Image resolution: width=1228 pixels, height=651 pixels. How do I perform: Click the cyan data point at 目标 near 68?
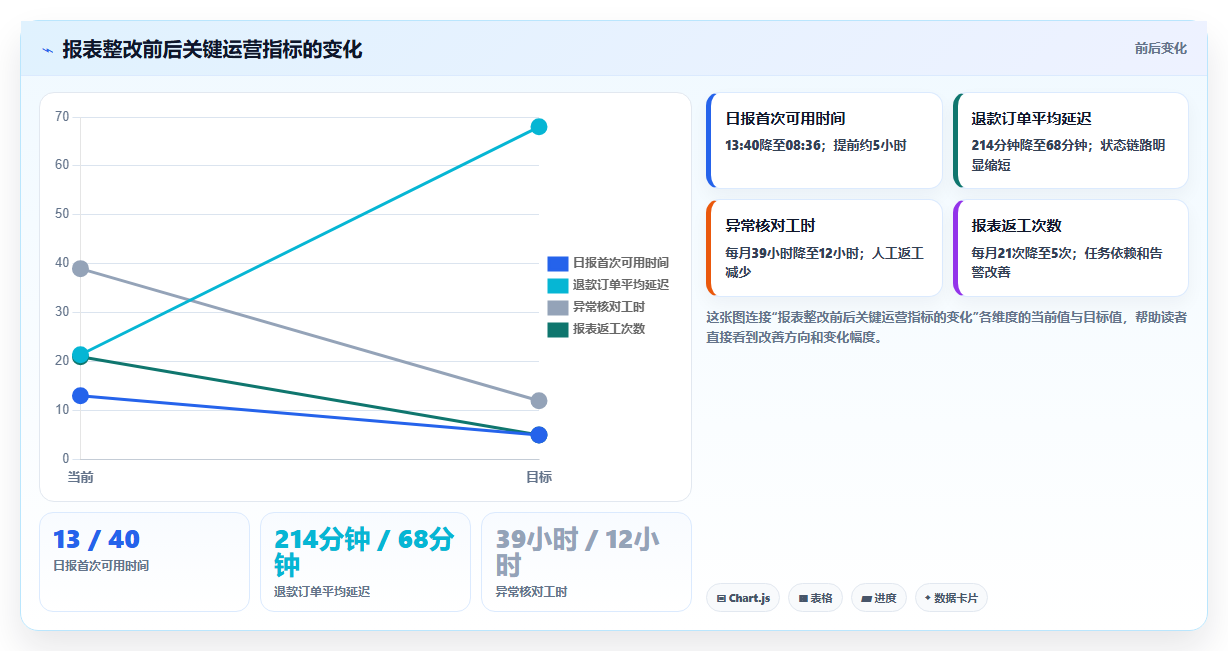tap(539, 127)
